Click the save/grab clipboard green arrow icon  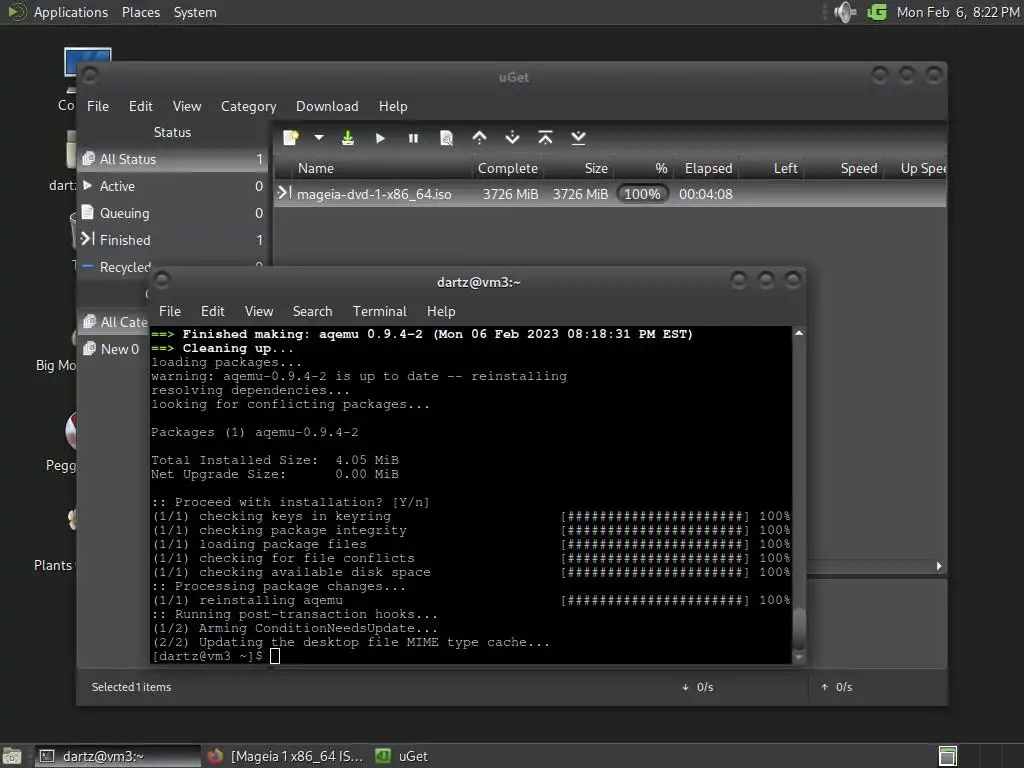coord(348,138)
